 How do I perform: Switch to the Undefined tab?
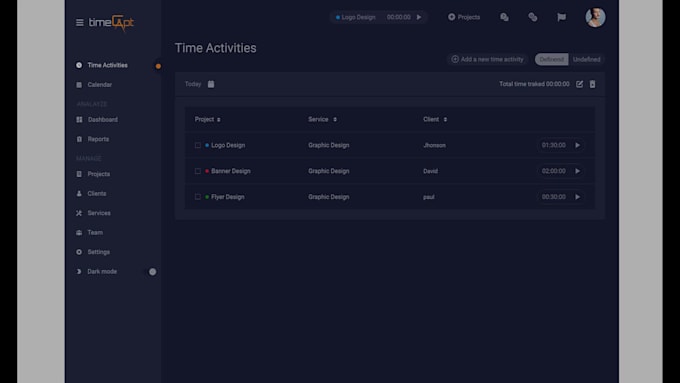click(586, 59)
